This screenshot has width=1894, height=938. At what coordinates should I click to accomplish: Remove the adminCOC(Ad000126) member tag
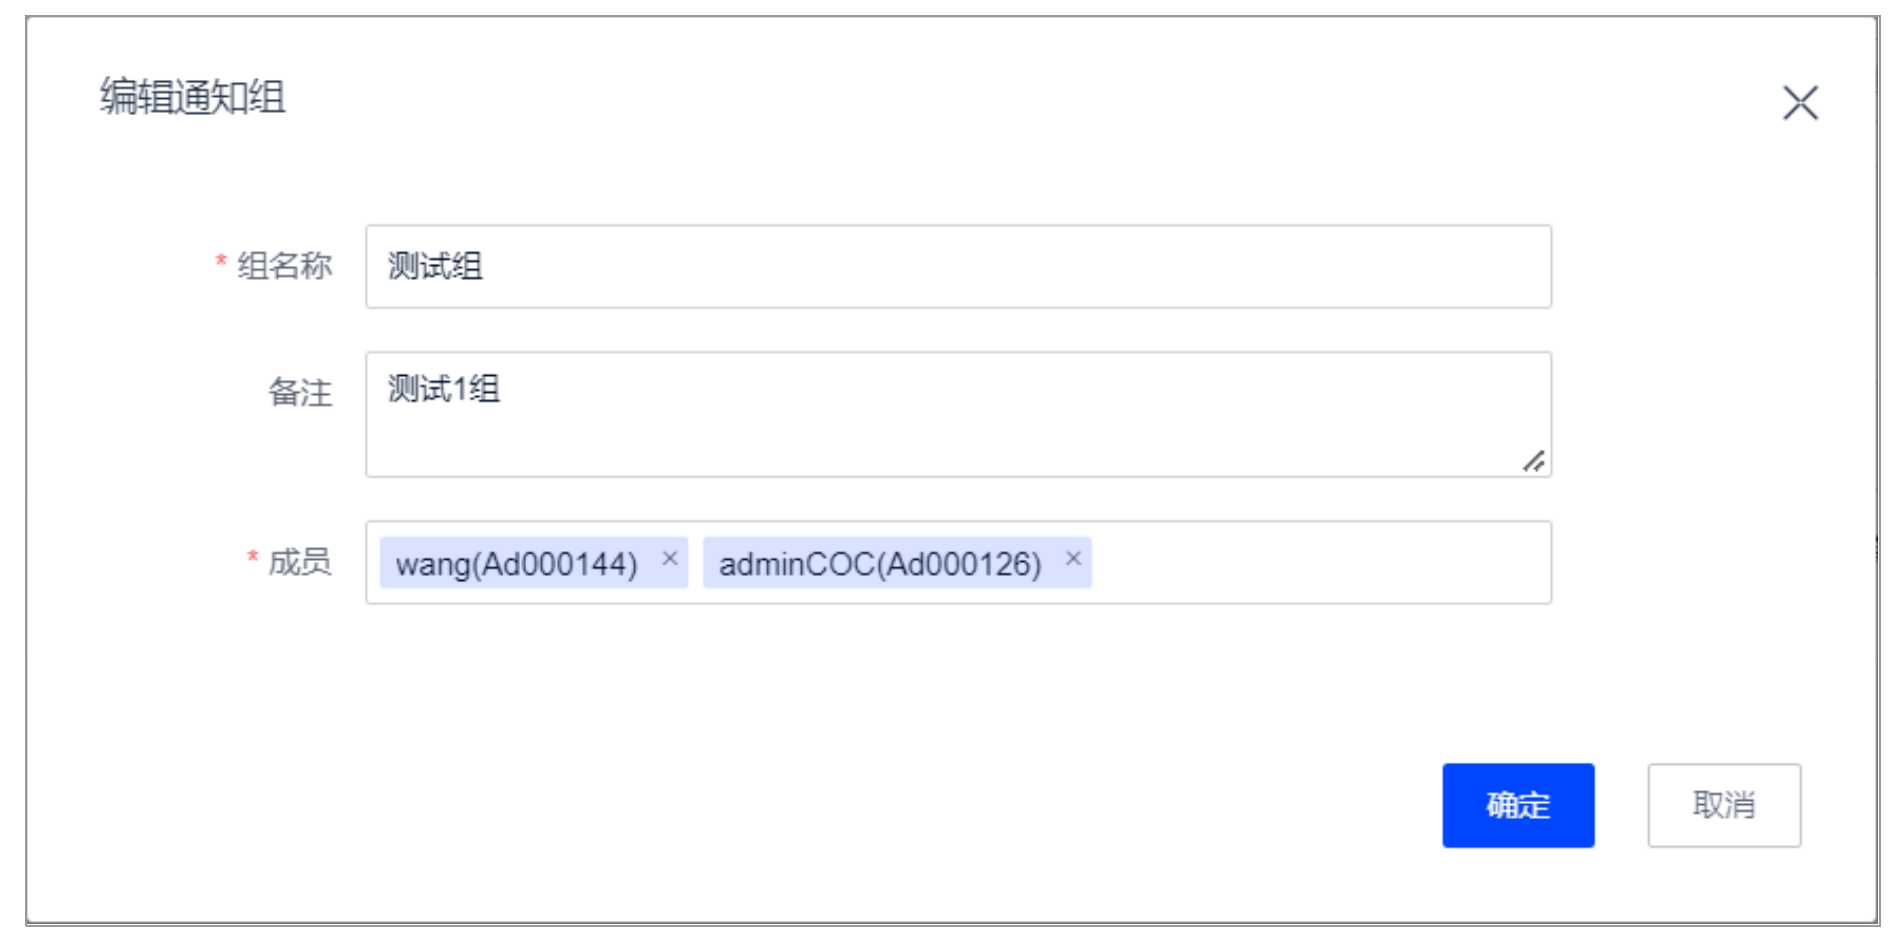[x=1073, y=559]
